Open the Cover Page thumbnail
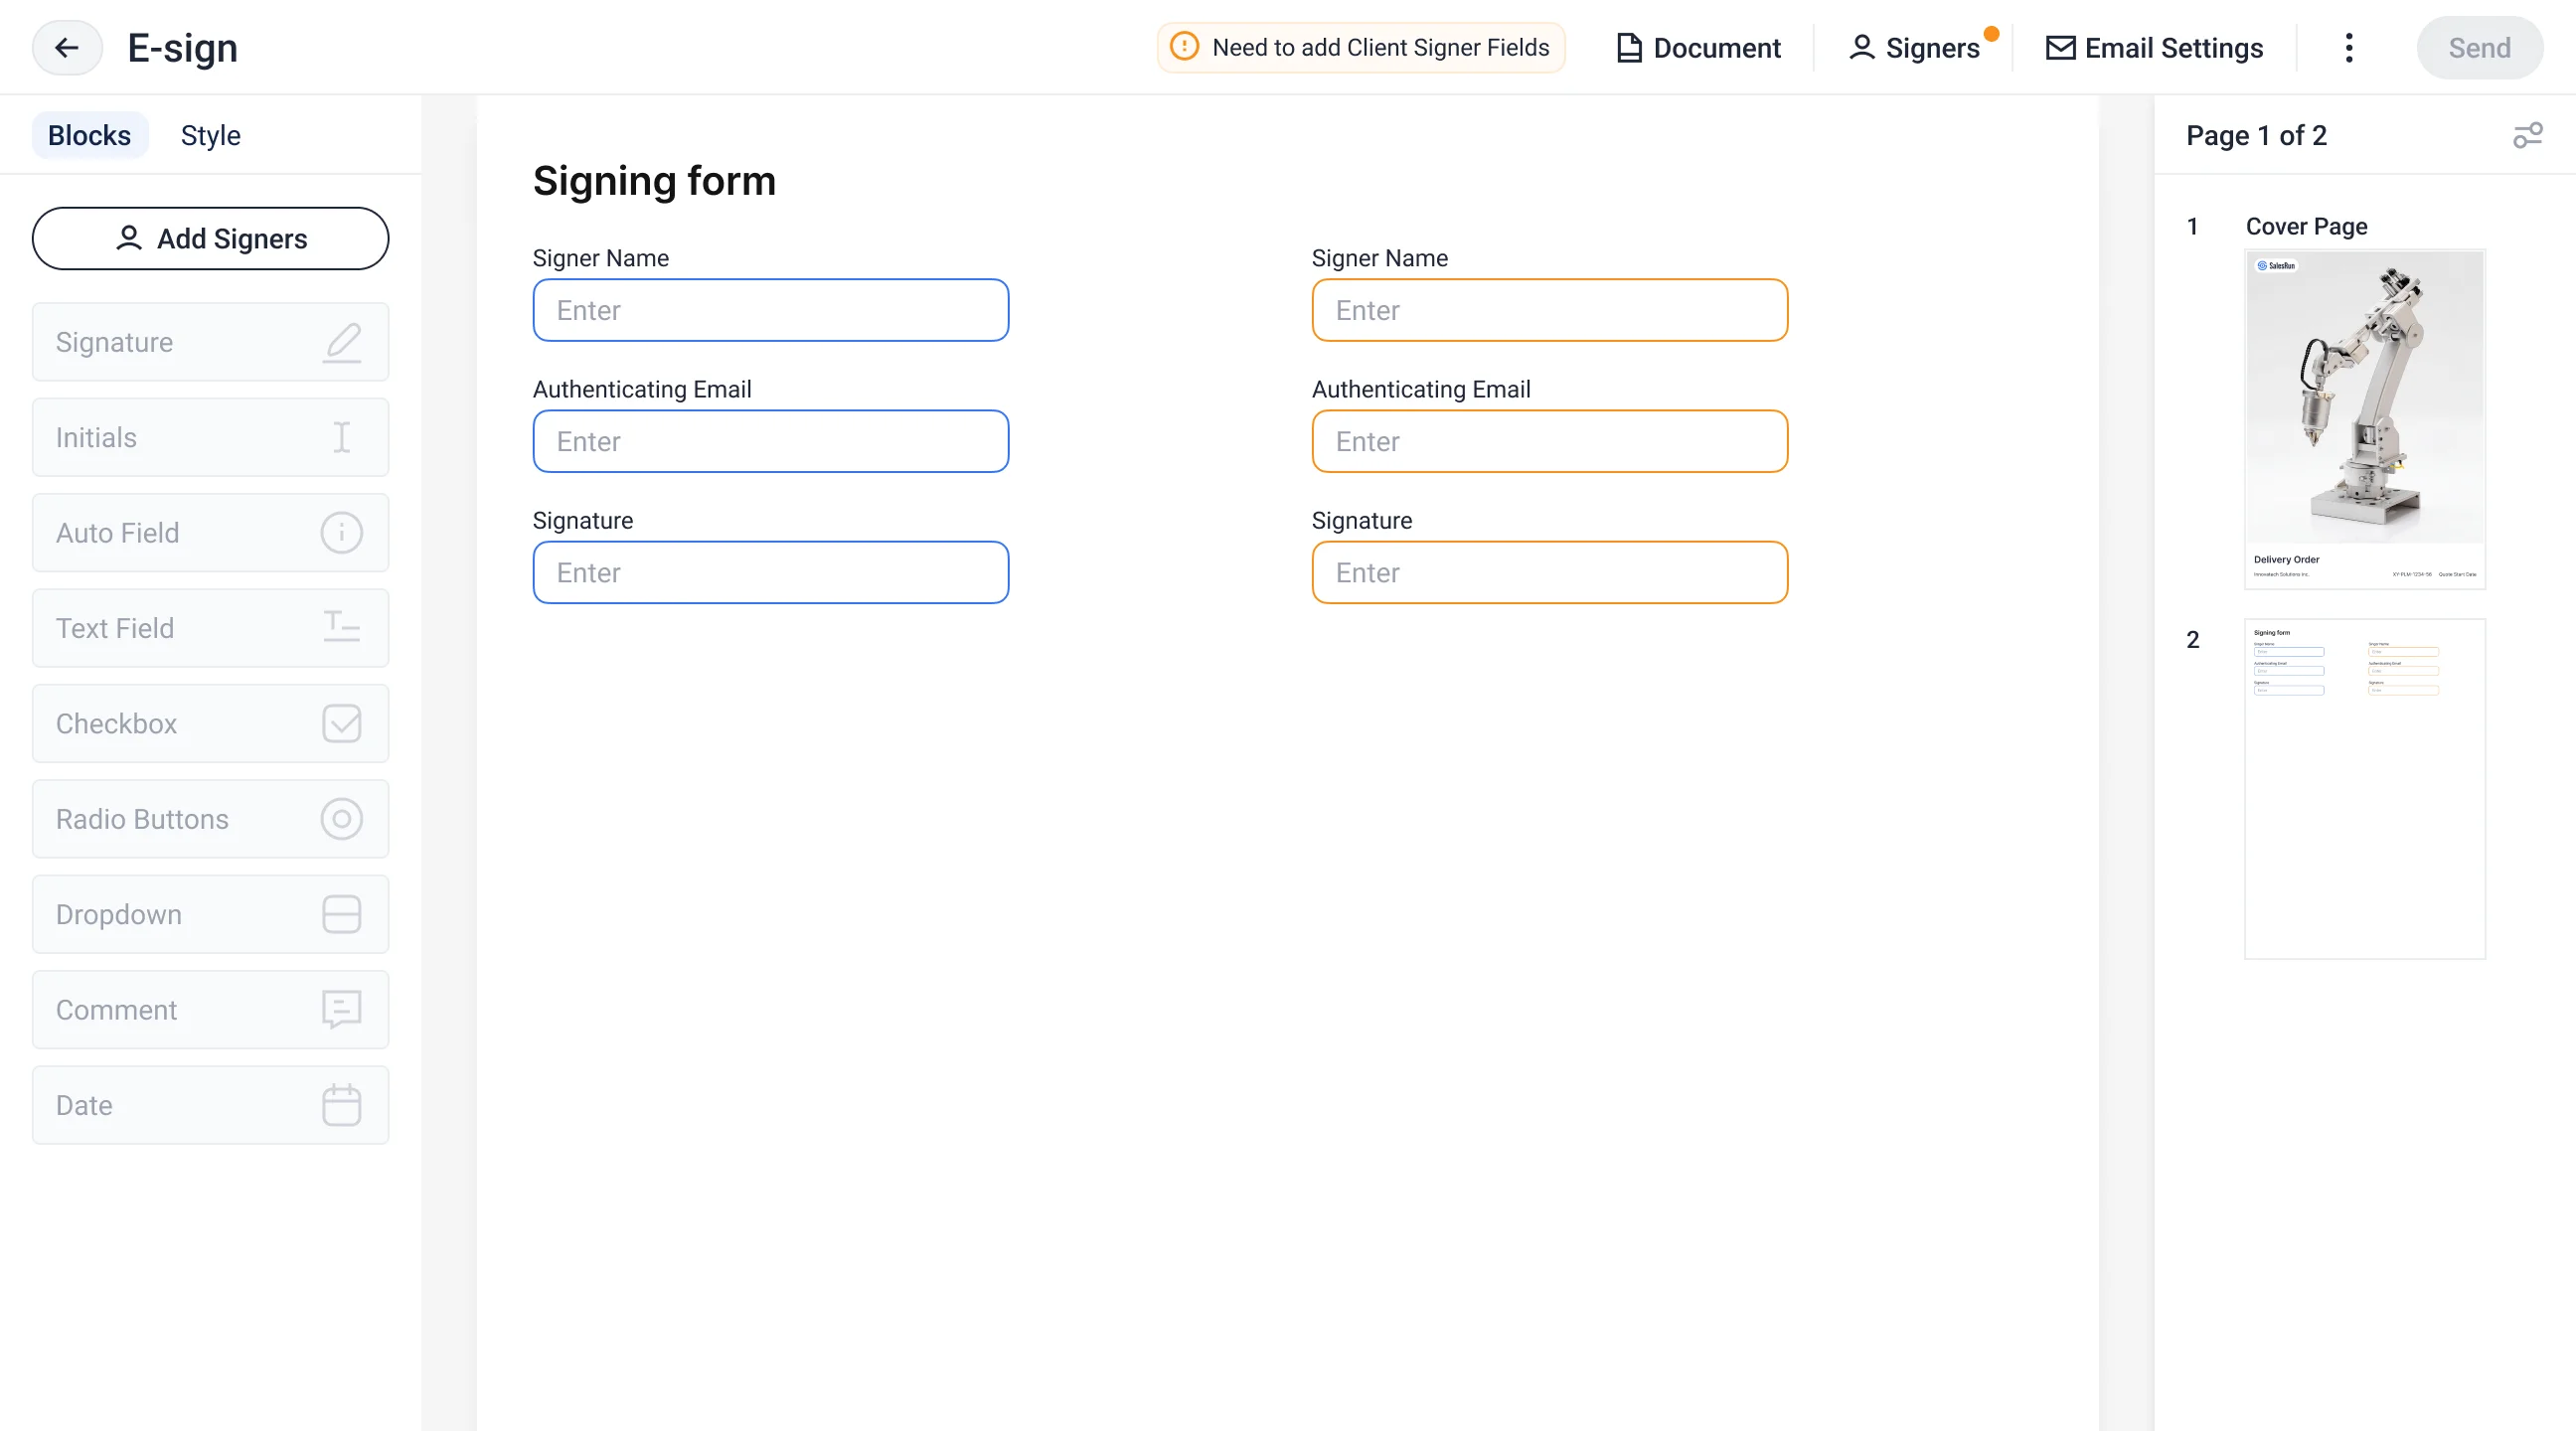This screenshot has height=1431, width=2576. point(2364,418)
